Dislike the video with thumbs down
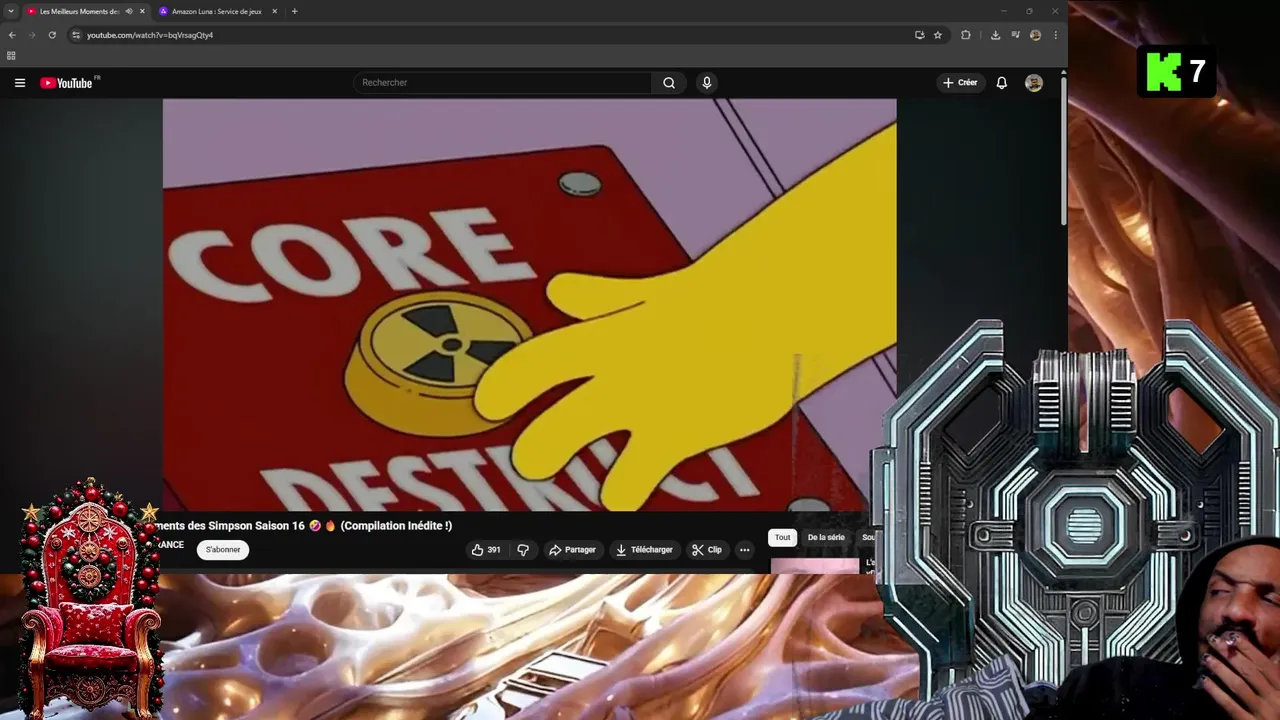1280x720 pixels. pyautogui.click(x=523, y=550)
